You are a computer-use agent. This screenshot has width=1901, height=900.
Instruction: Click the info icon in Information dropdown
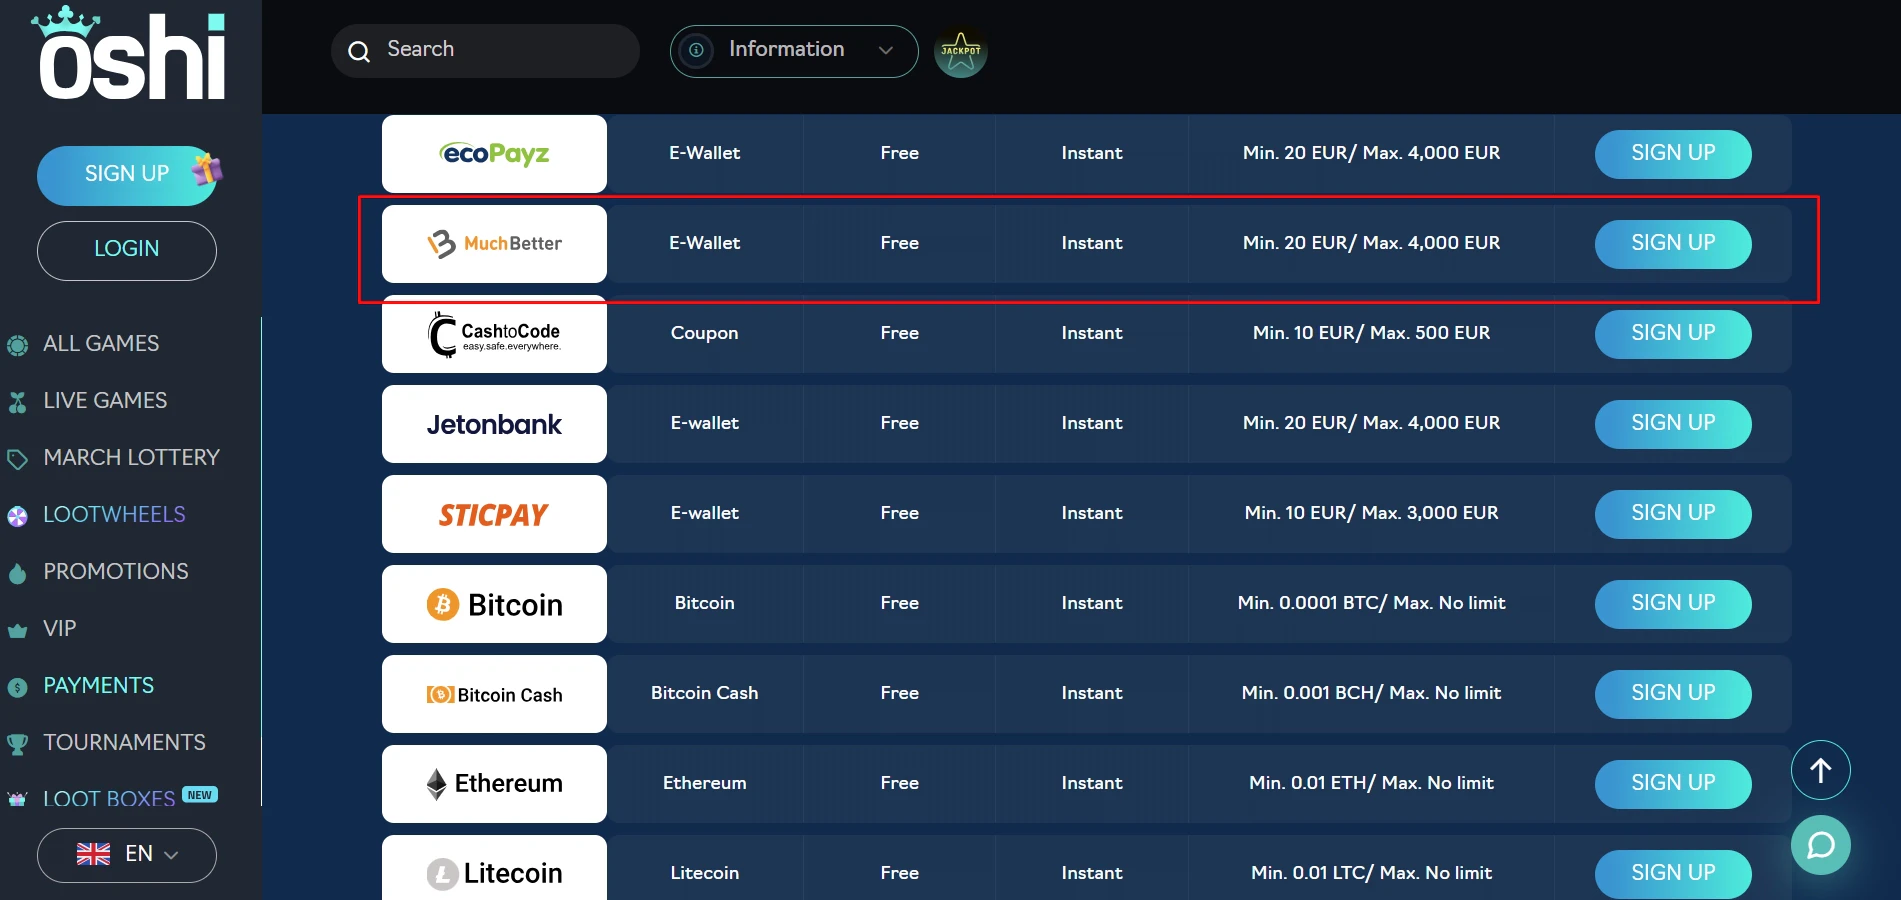click(x=696, y=50)
